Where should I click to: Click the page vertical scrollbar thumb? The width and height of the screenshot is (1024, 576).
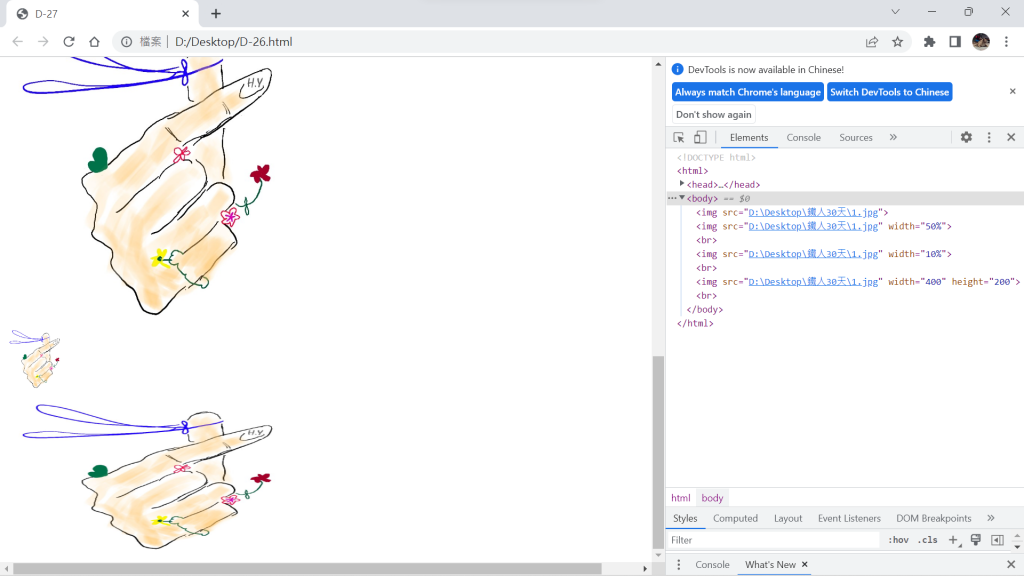tap(658, 453)
